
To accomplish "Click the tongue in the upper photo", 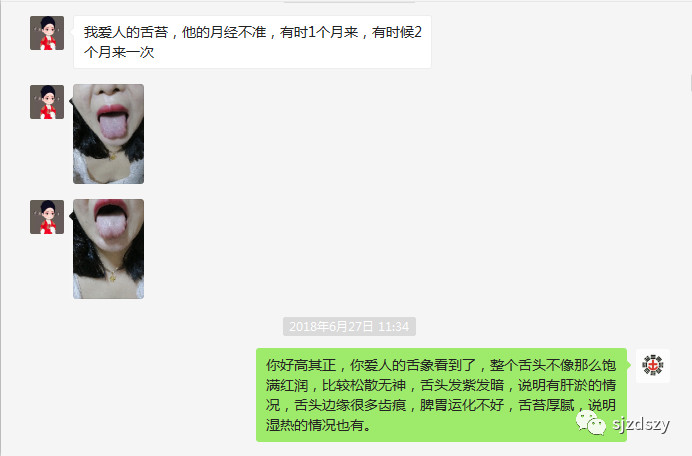I will click(113, 126).
